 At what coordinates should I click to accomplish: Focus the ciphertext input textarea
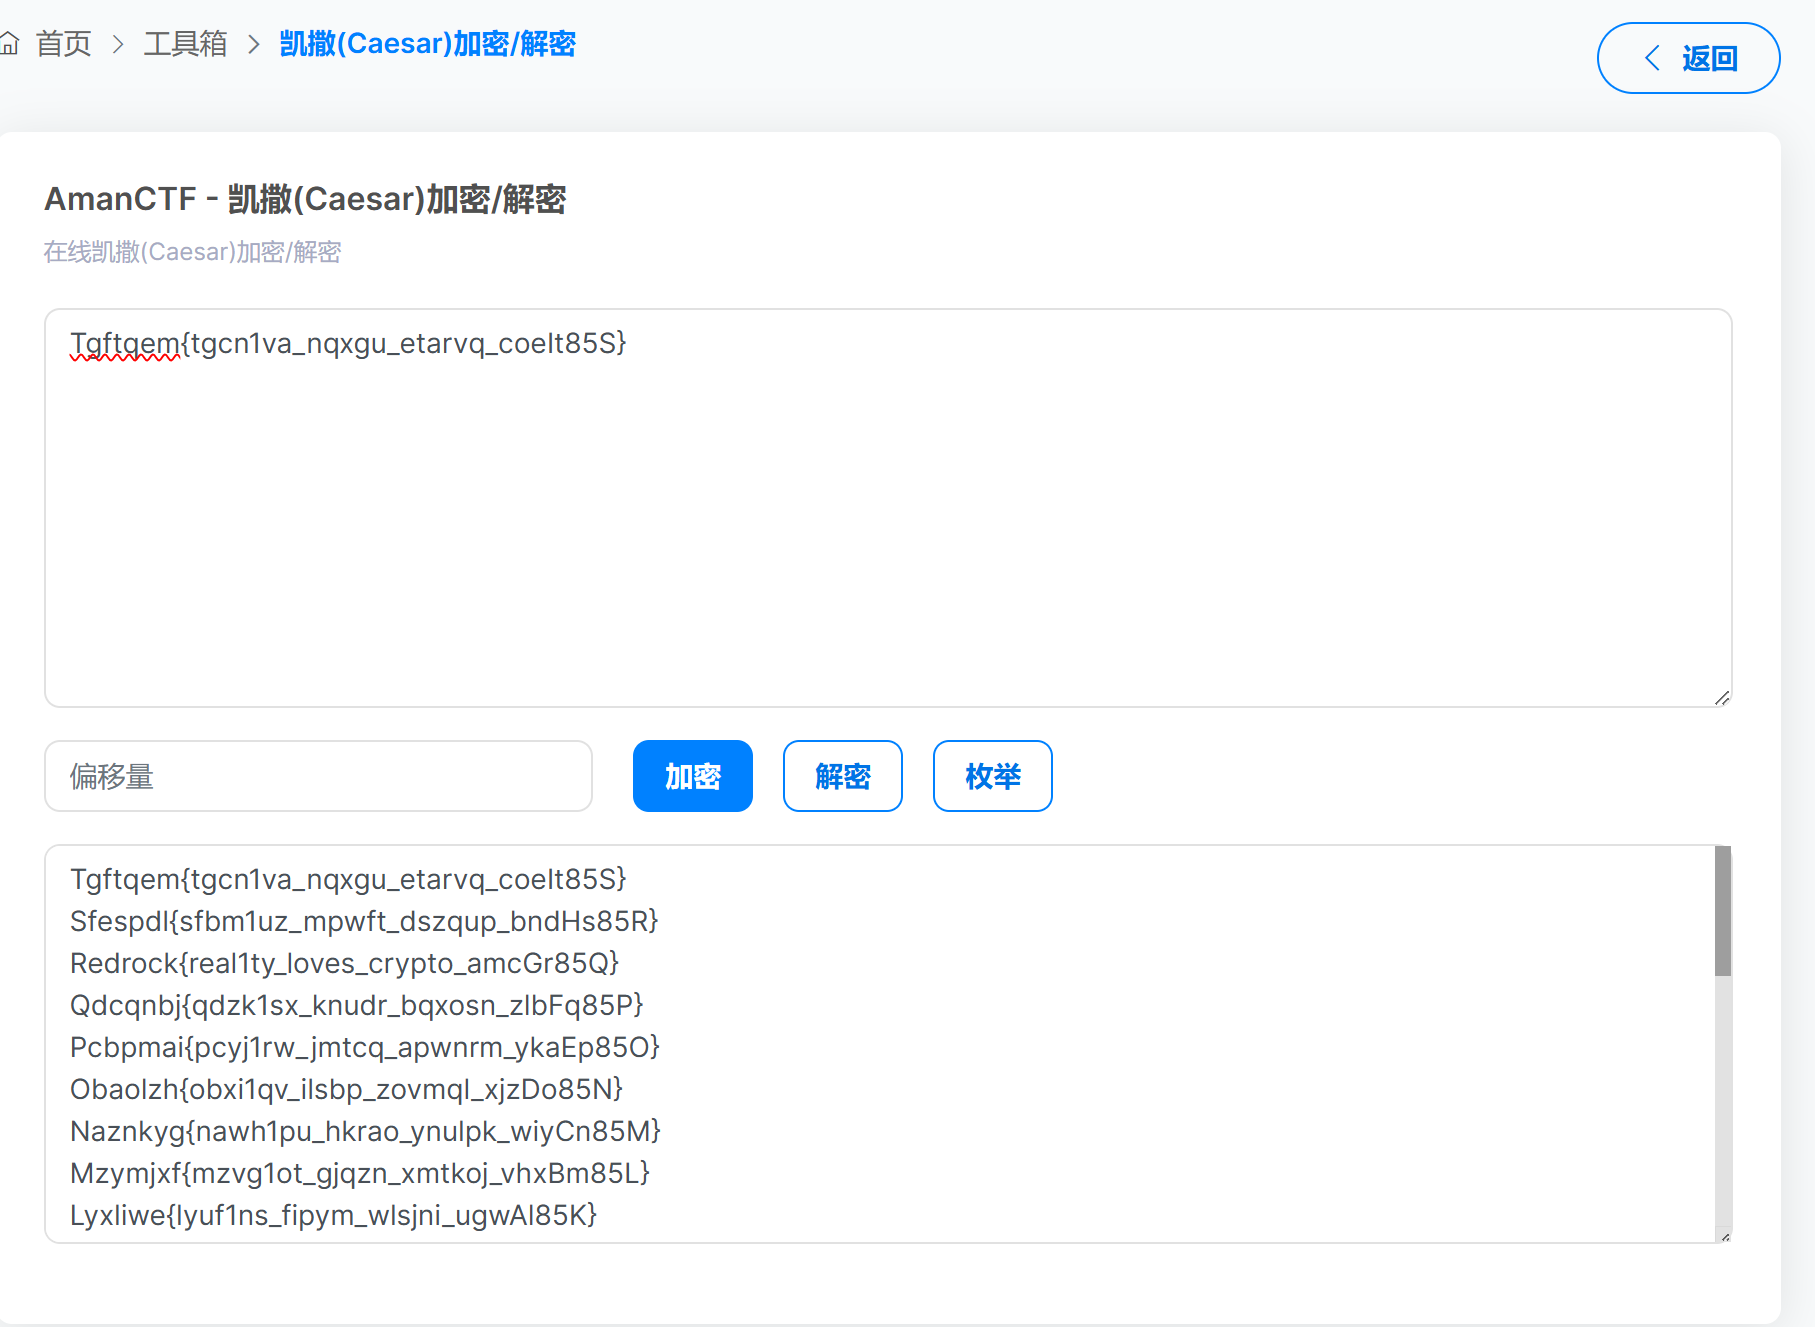coord(888,508)
